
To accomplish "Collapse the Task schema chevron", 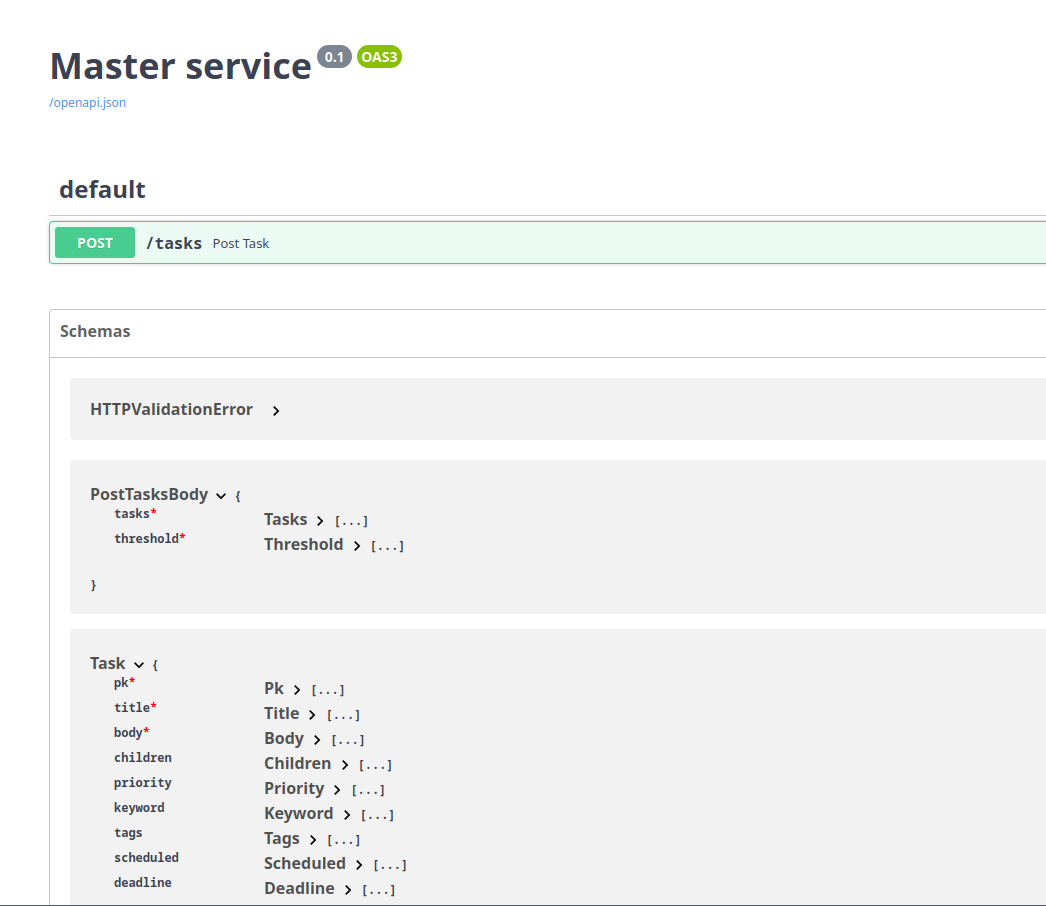I will click(x=139, y=664).
